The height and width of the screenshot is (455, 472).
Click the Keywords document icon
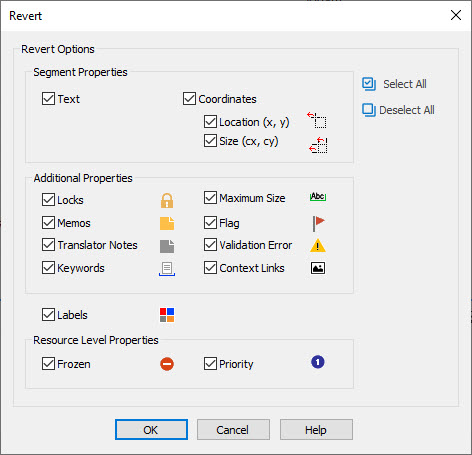click(x=167, y=269)
